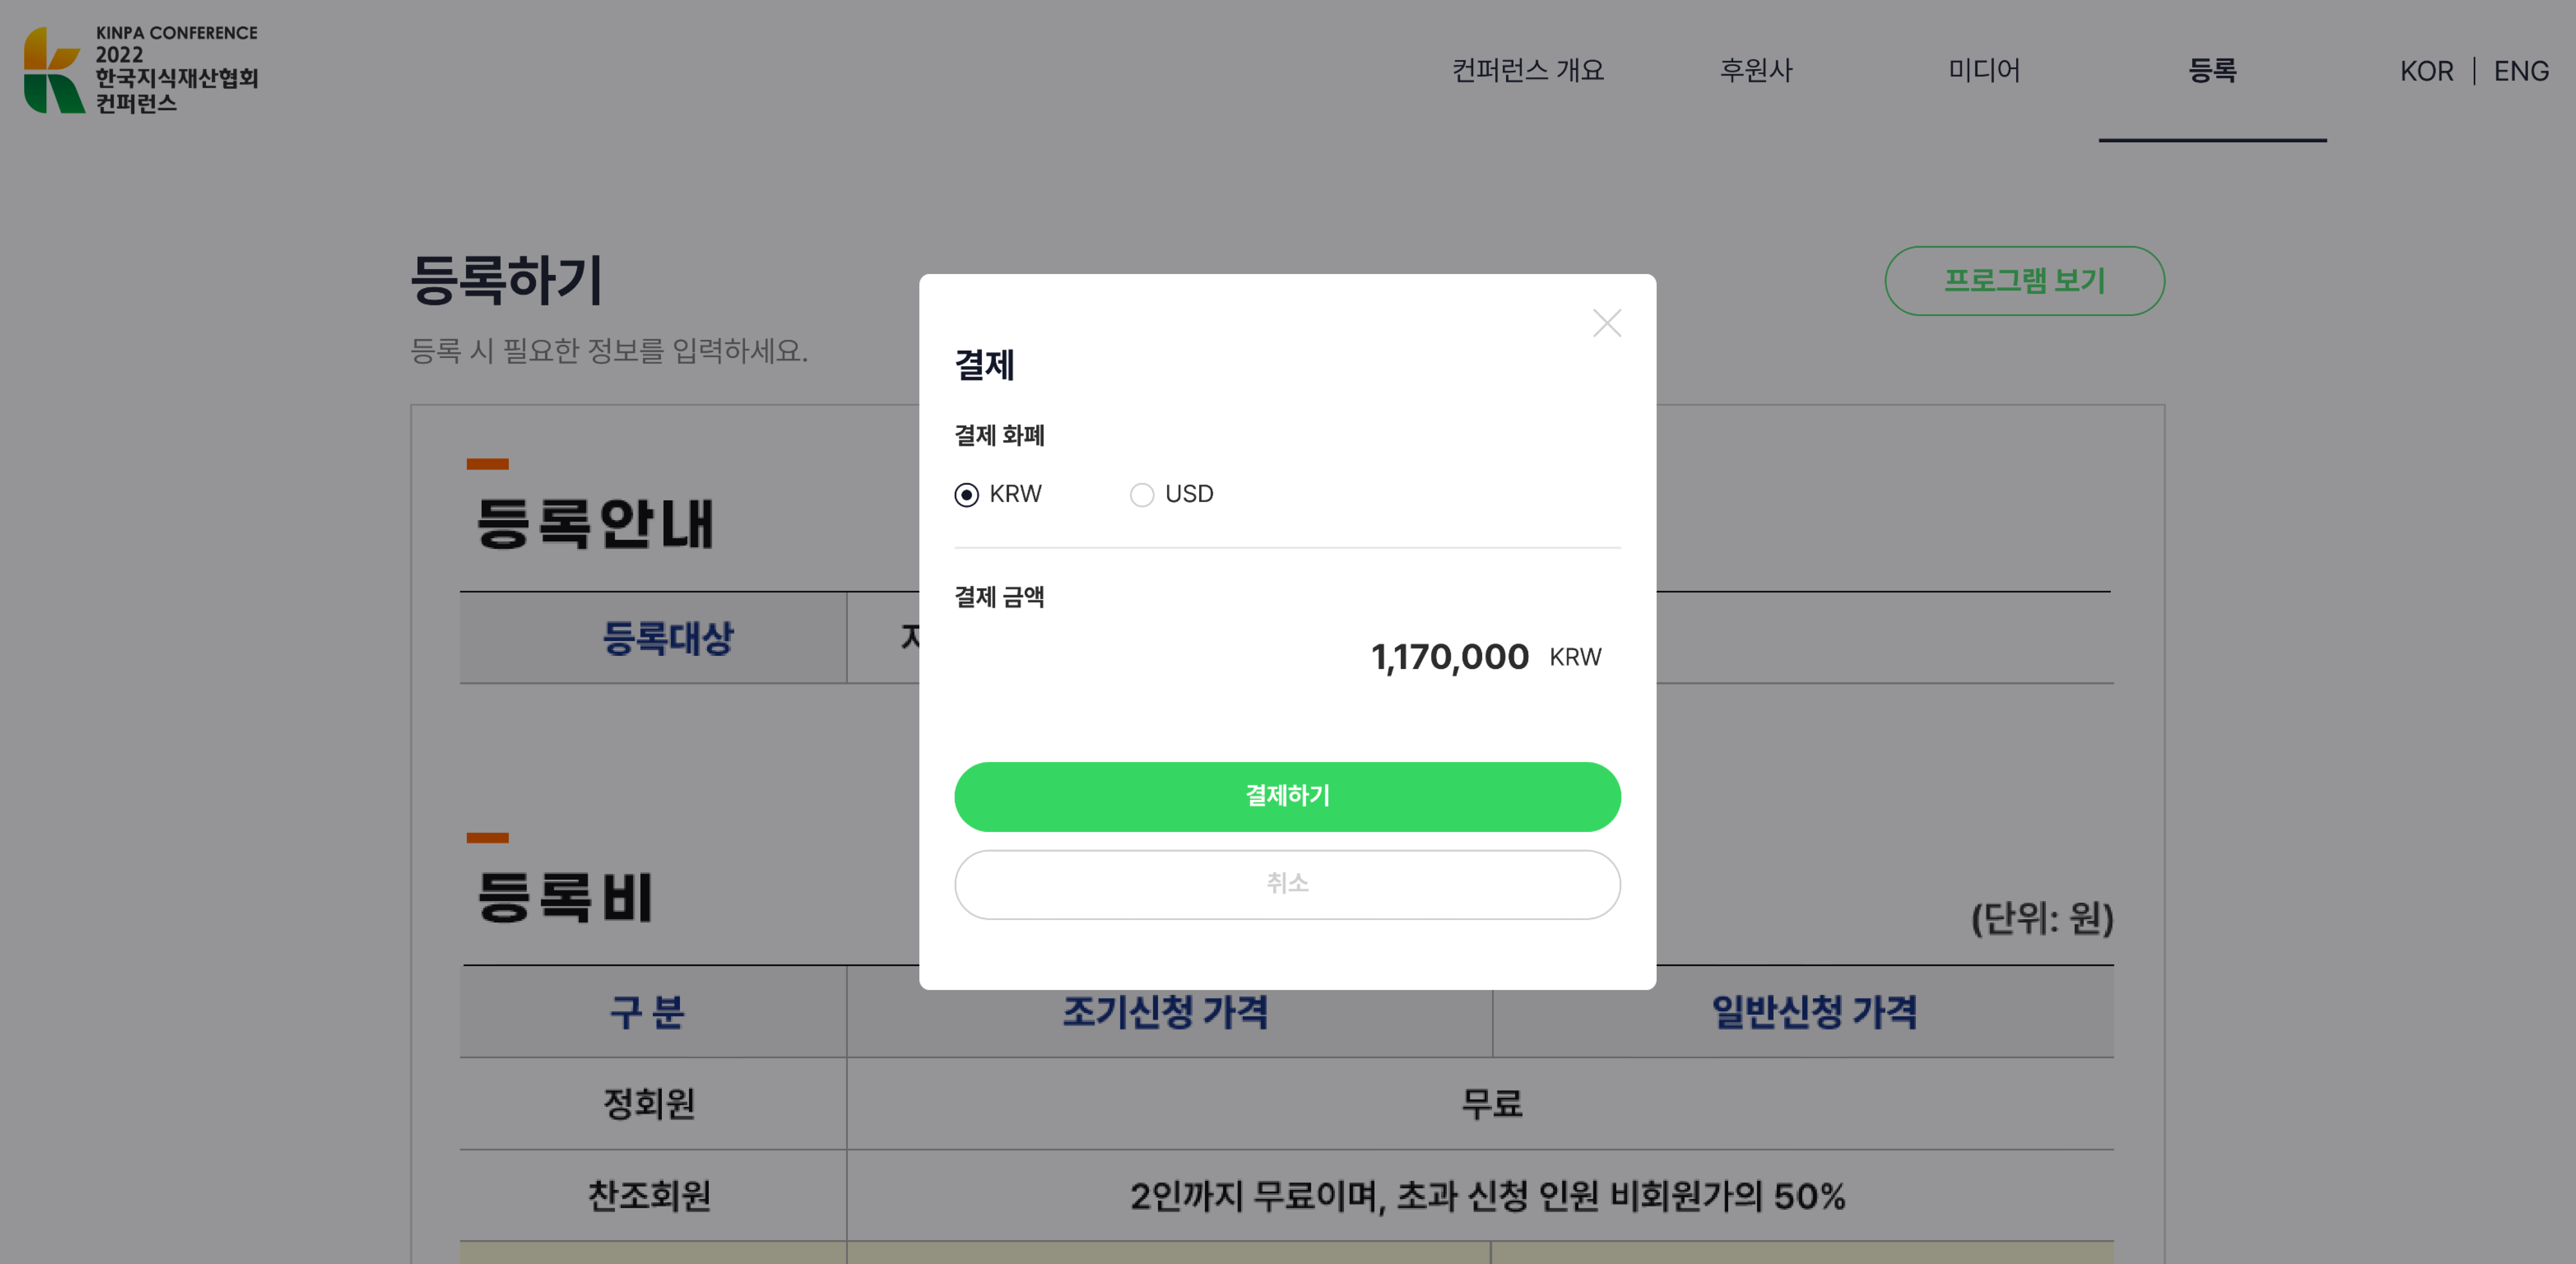Click the 프로그램 보기 button
Image resolution: width=2576 pixels, height=1264 pixels.
click(2024, 281)
